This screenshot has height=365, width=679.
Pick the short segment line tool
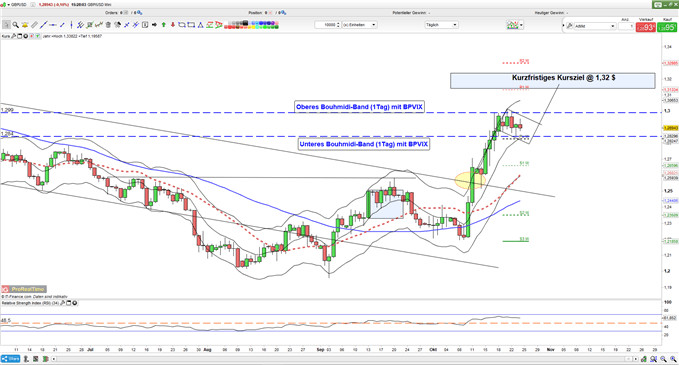[62, 25]
